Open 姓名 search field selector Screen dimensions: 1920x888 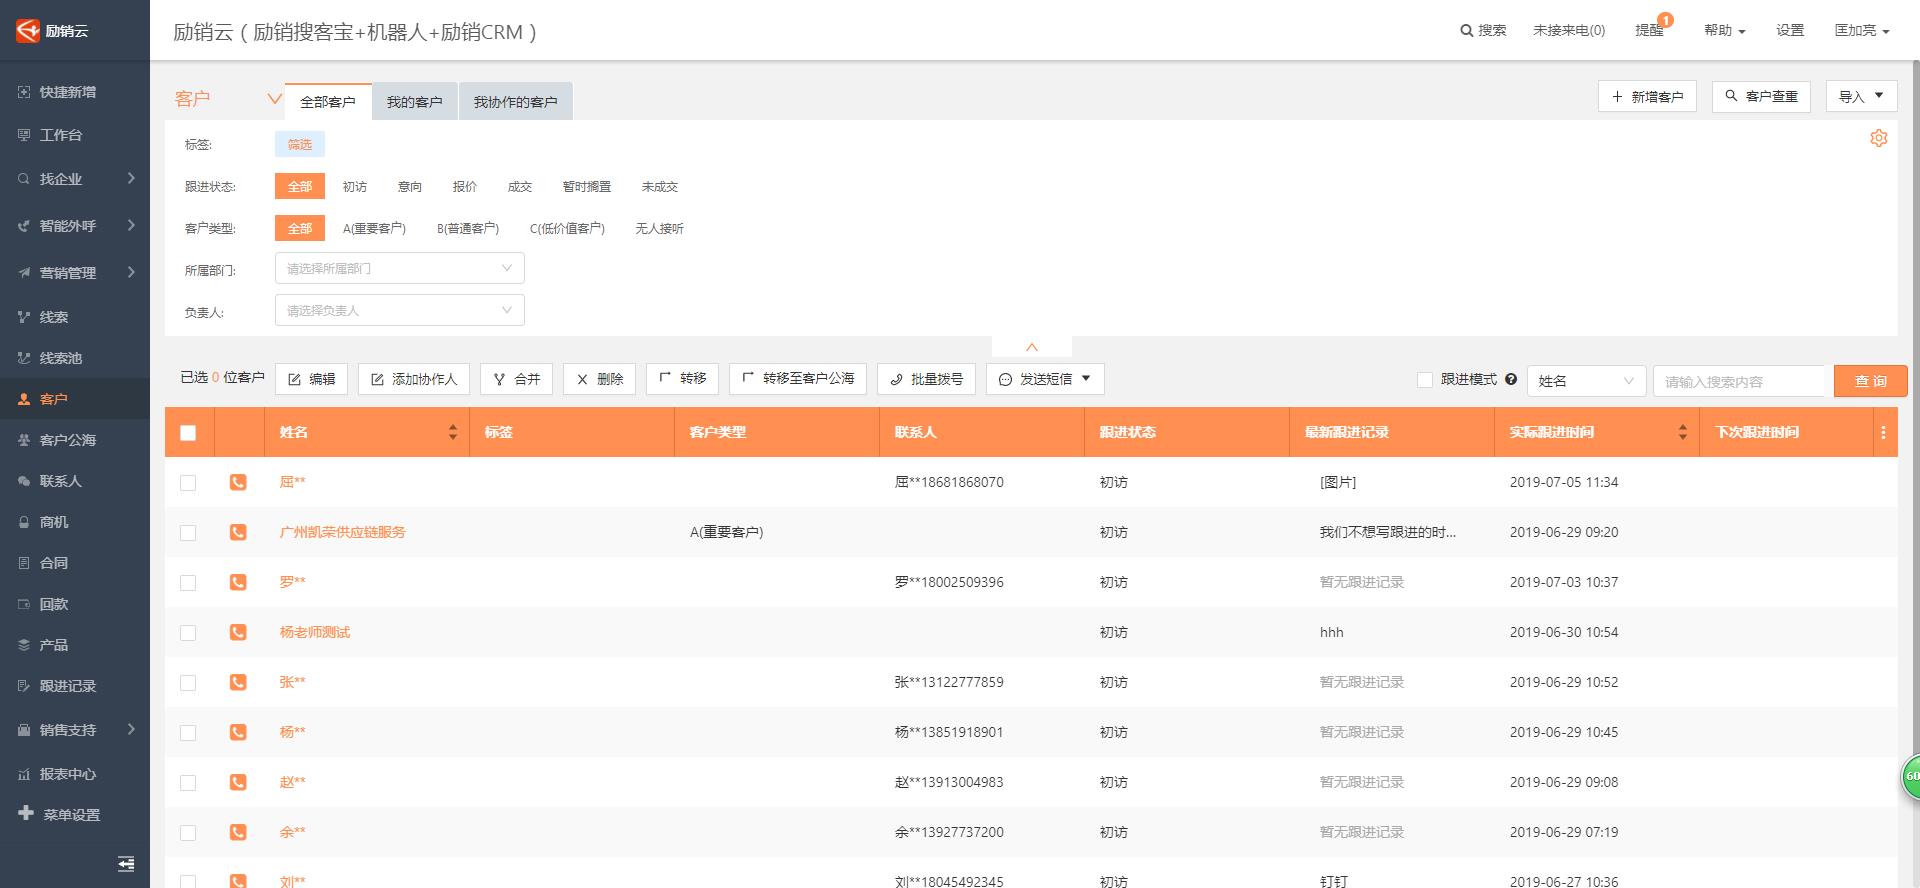(x=1586, y=381)
